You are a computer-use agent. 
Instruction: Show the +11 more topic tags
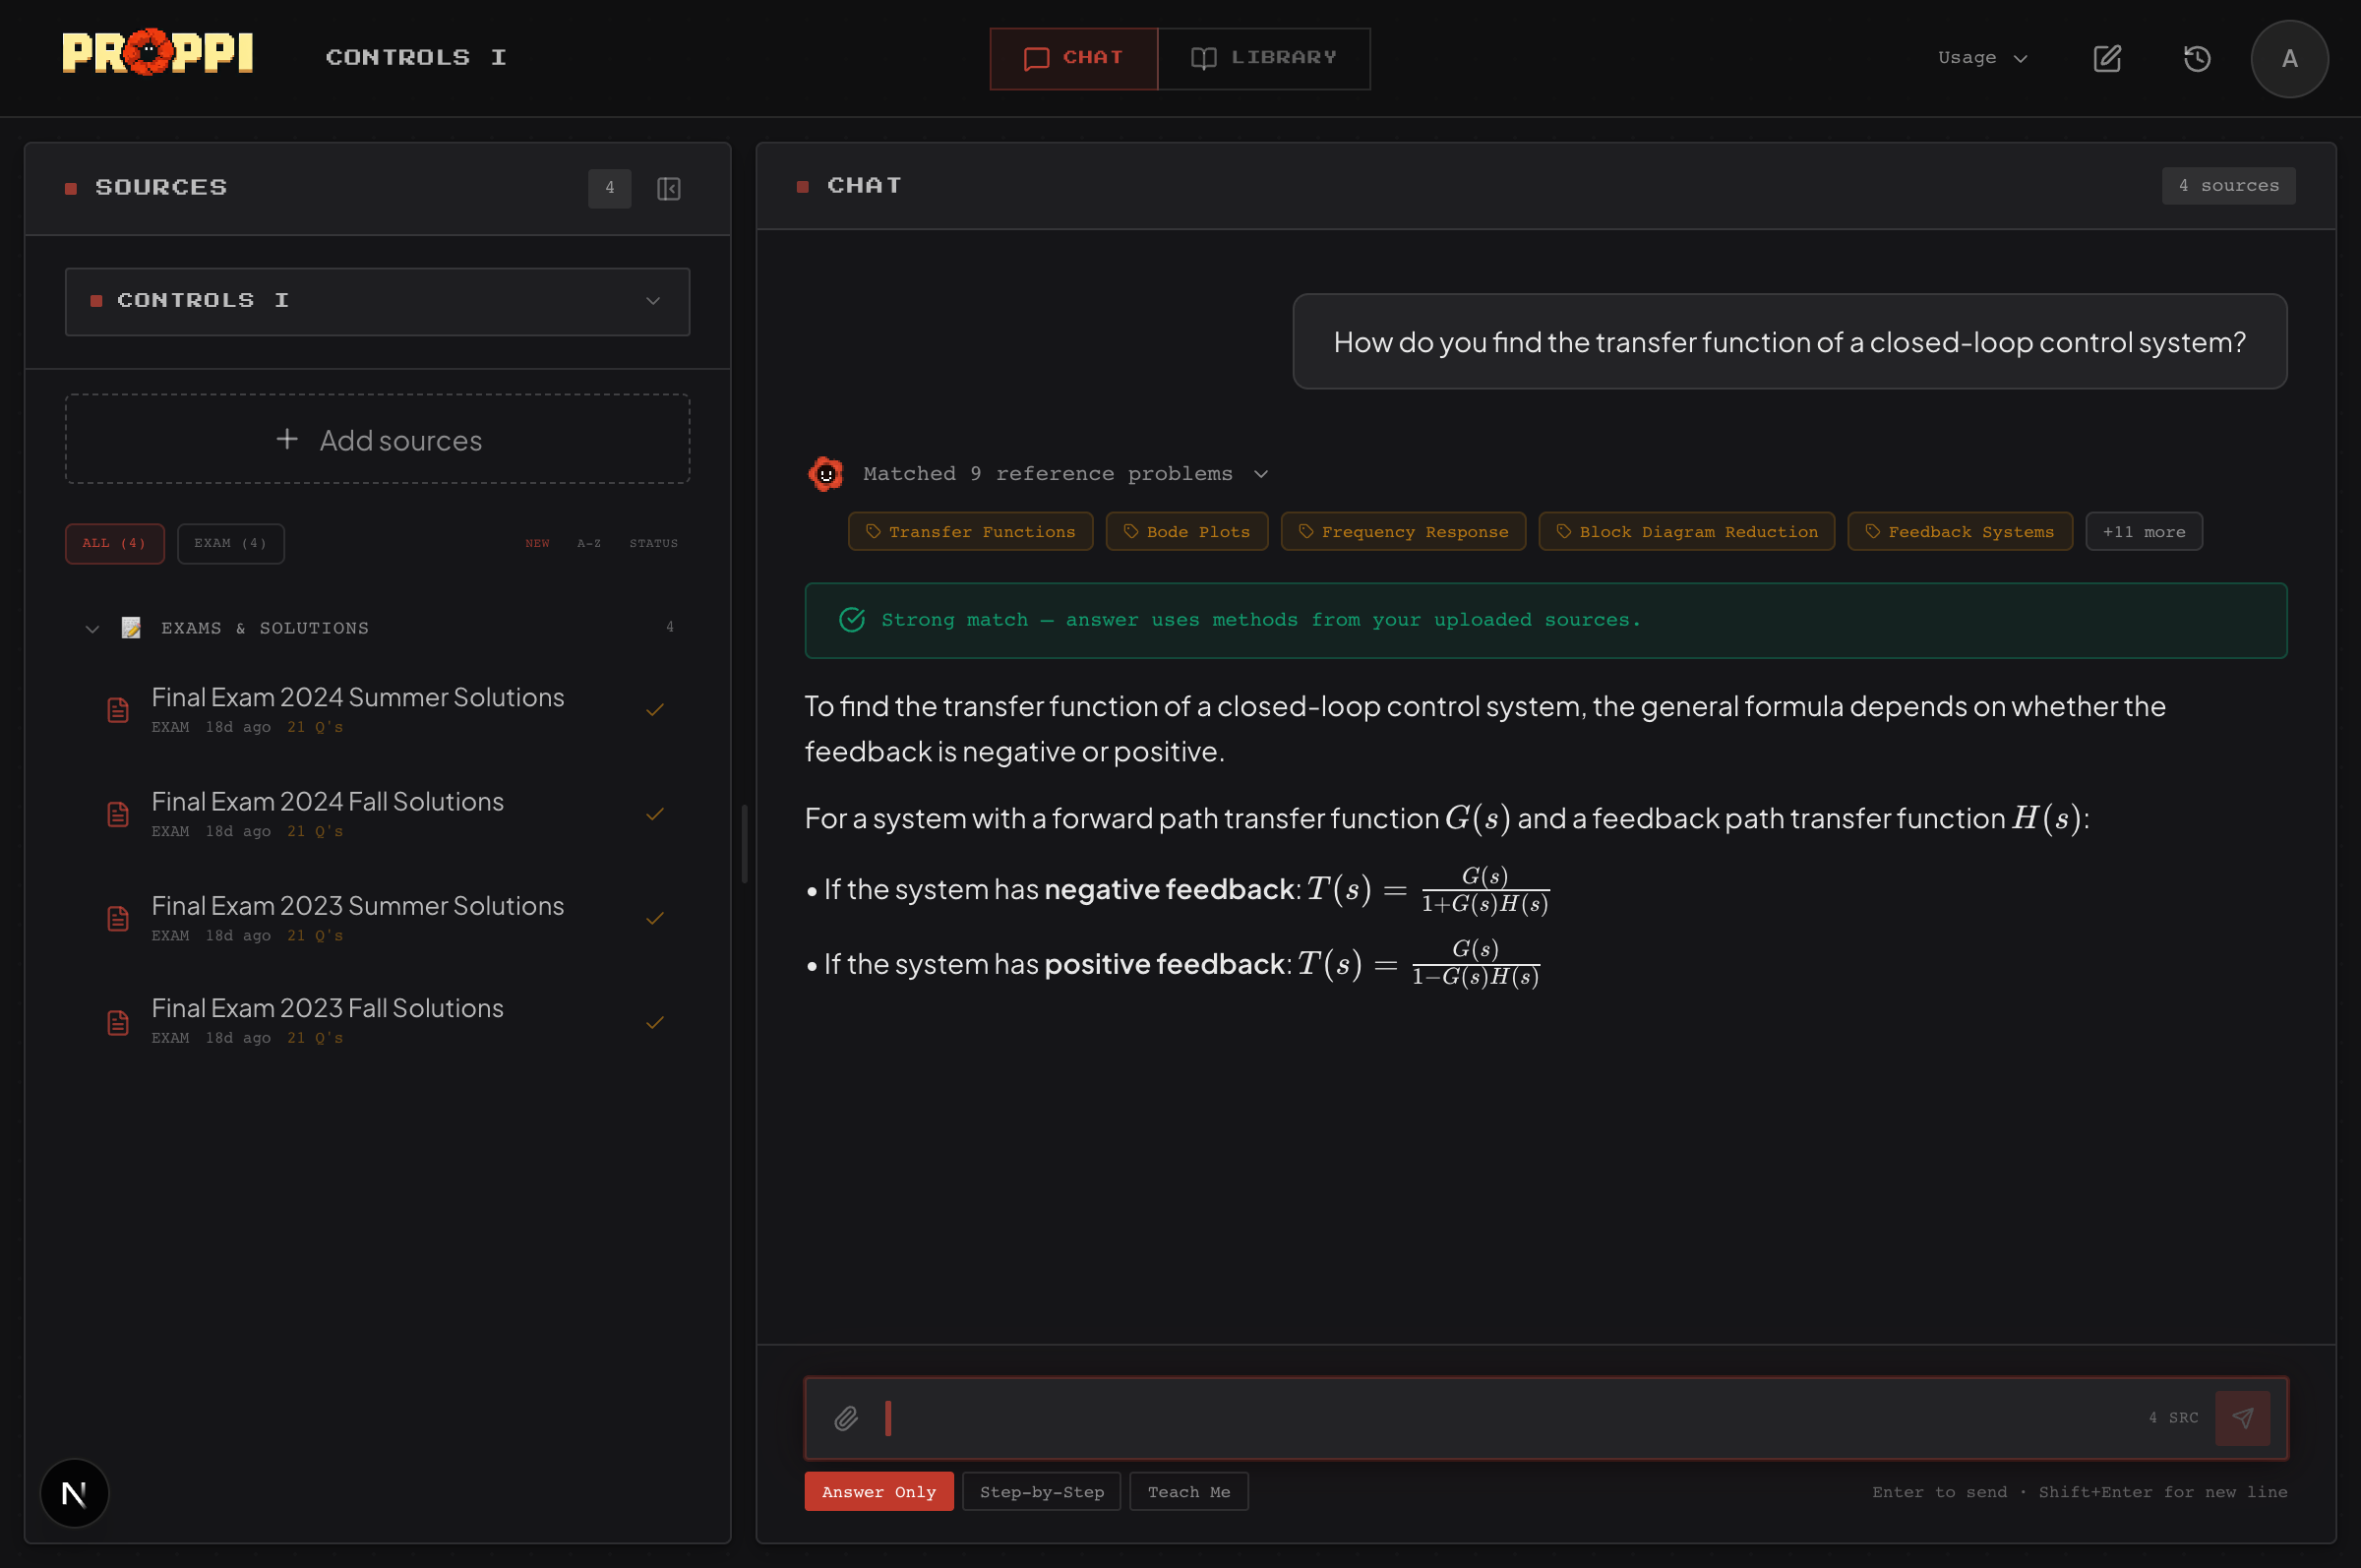(2143, 531)
